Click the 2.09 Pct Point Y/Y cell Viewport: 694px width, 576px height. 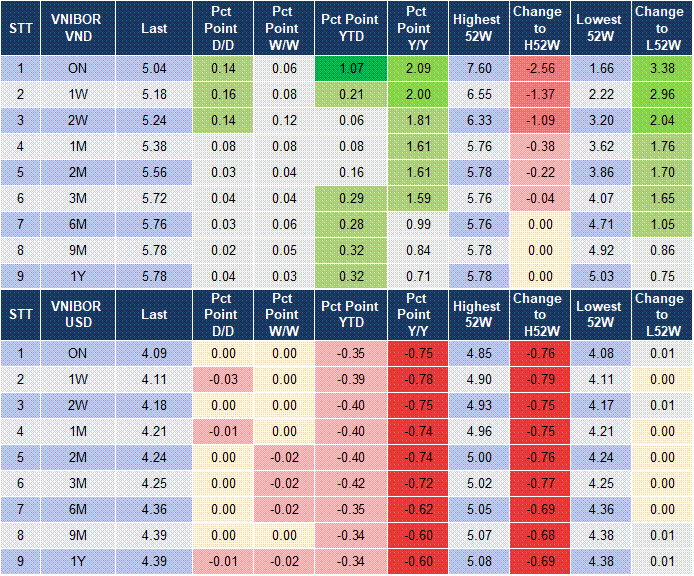[x=414, y=68]
